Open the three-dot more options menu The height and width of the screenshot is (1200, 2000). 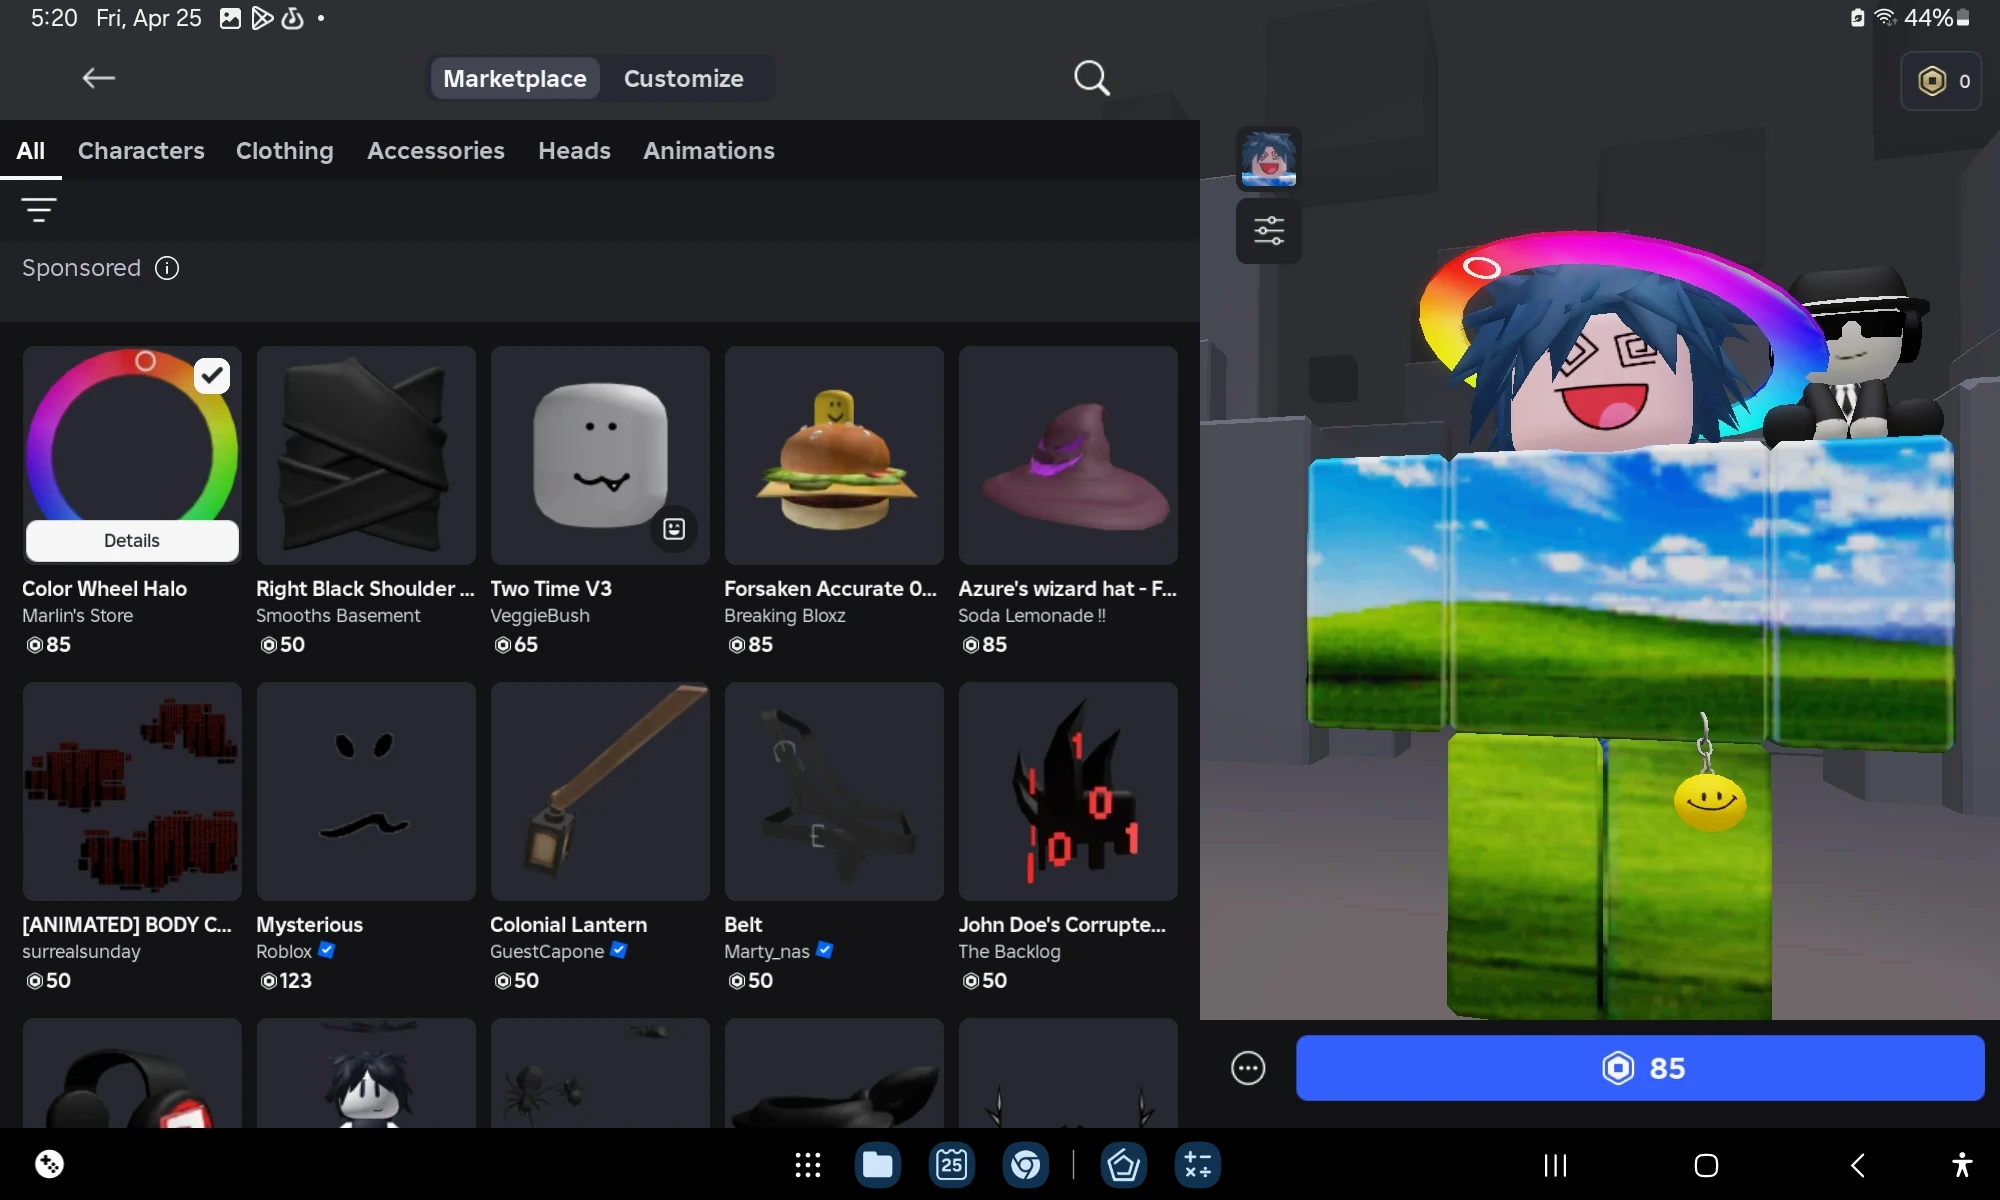pos(1247,1068)
